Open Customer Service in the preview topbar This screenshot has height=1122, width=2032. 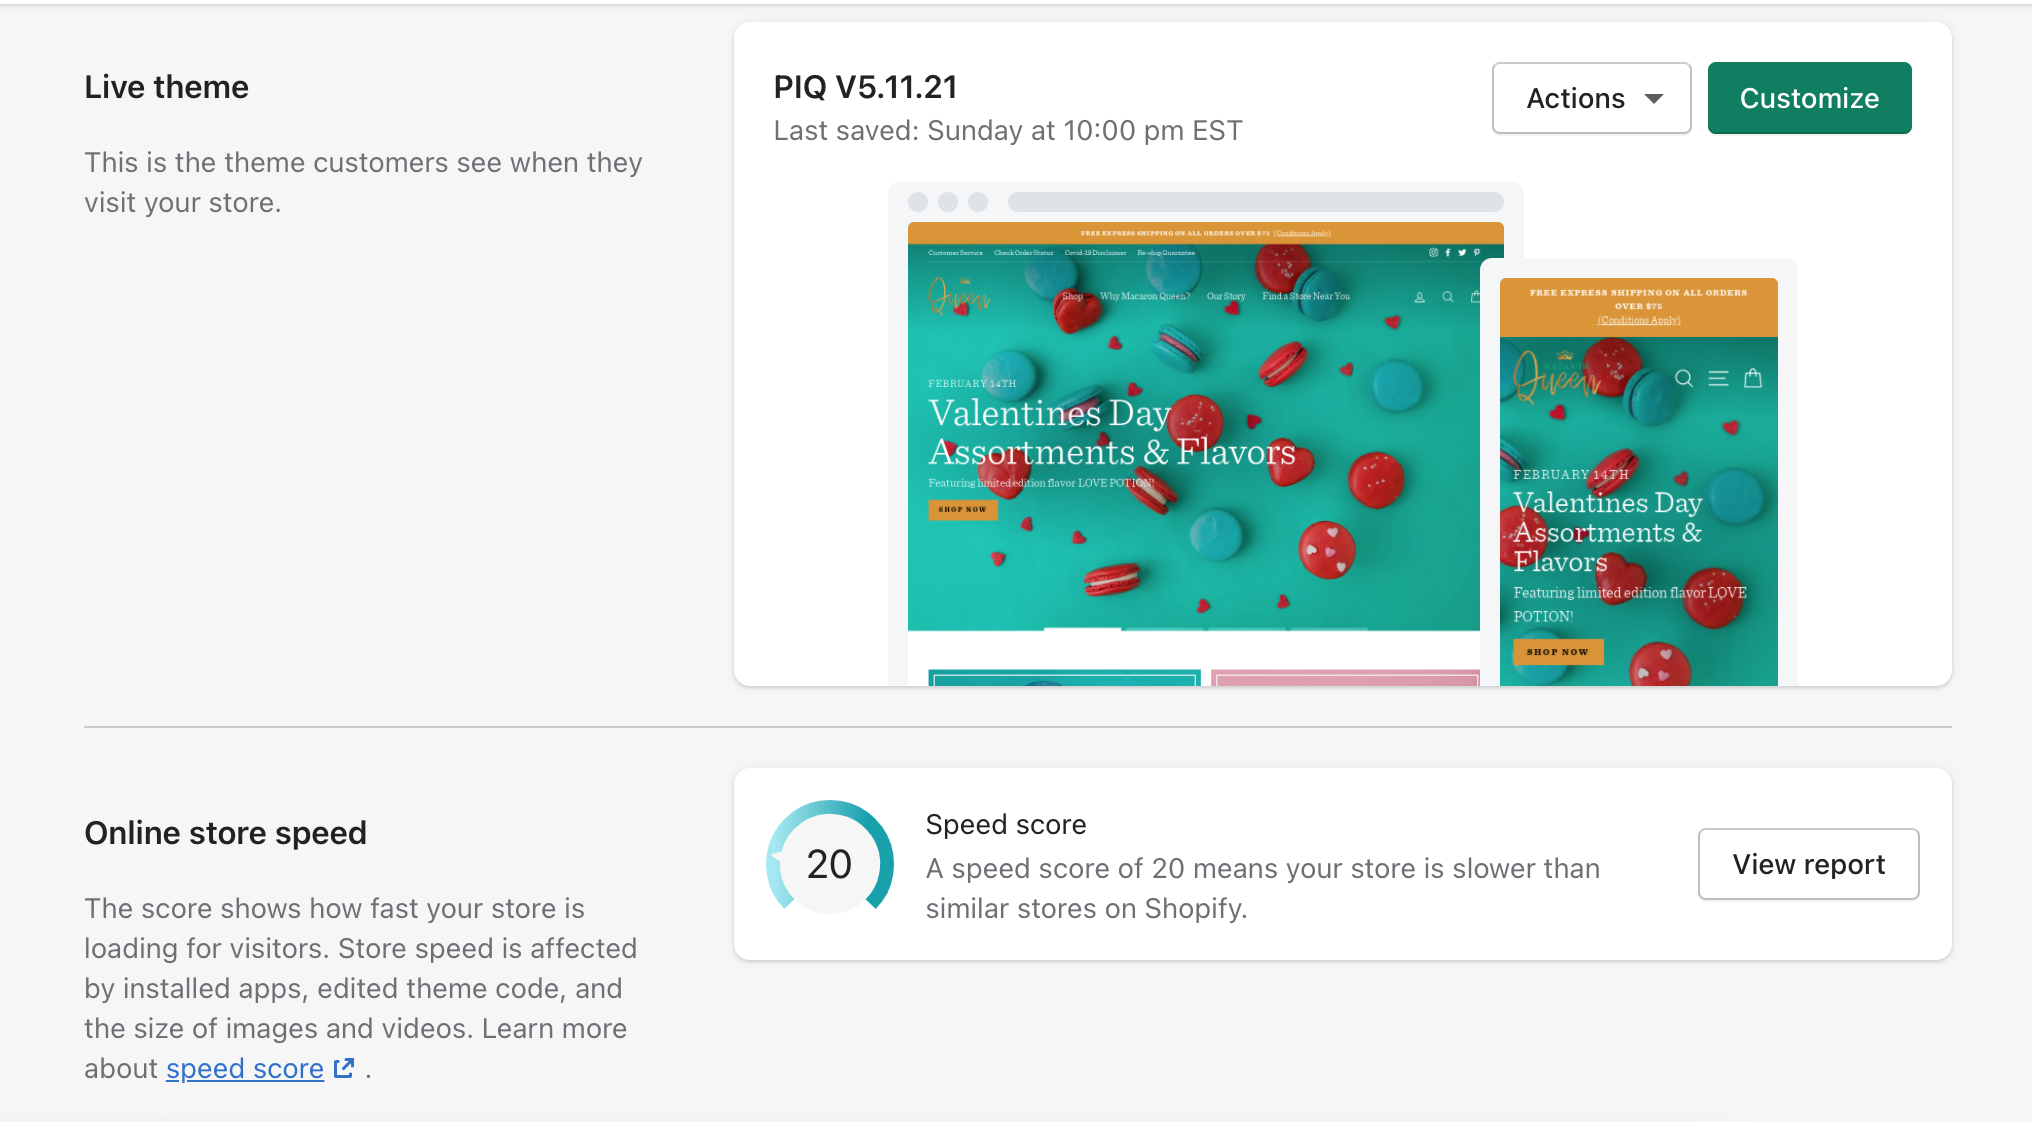956,253
